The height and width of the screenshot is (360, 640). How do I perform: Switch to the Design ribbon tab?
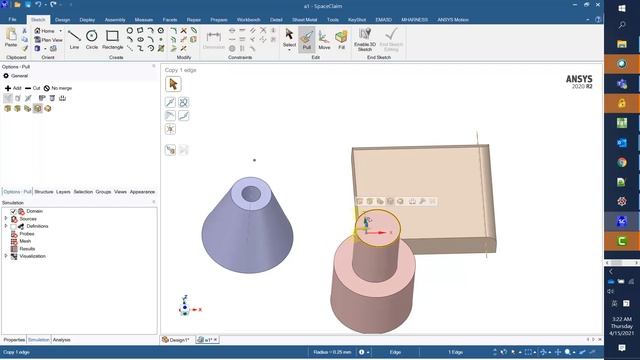(x=62, y=20)
